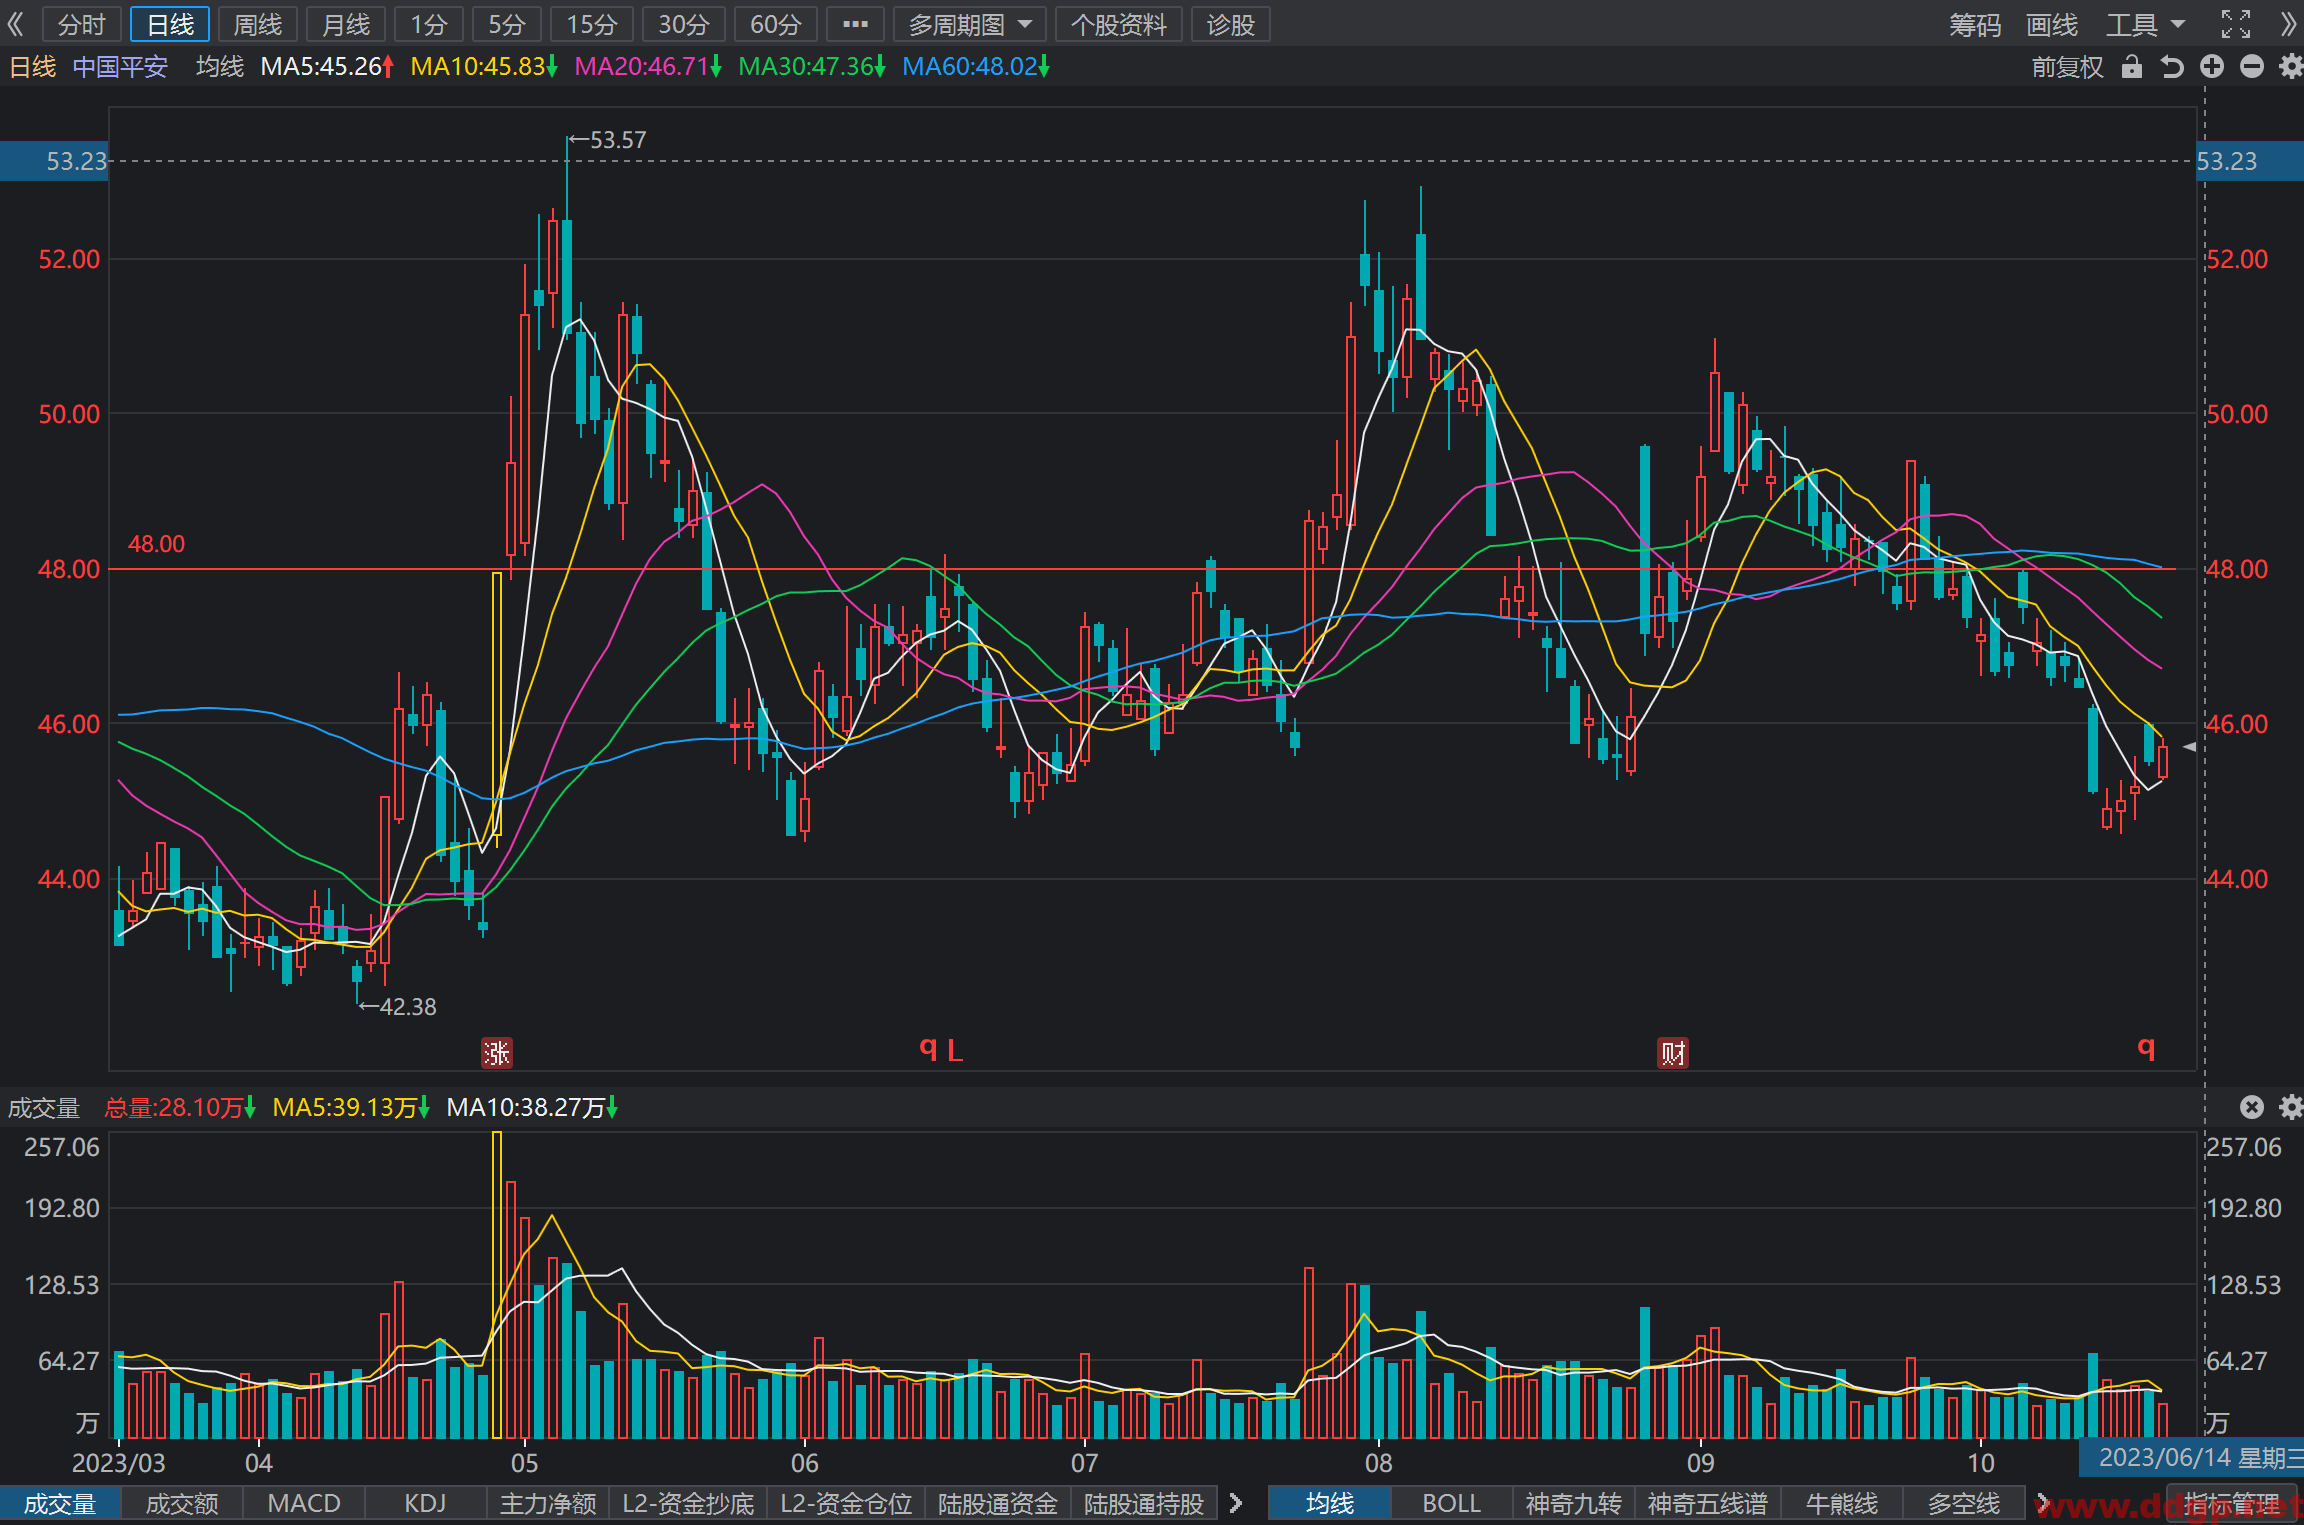The width and height of the screenshot is (2304, 1525).
Task: Show more periods with ellipsis button
Action: [x=855, y=24]
